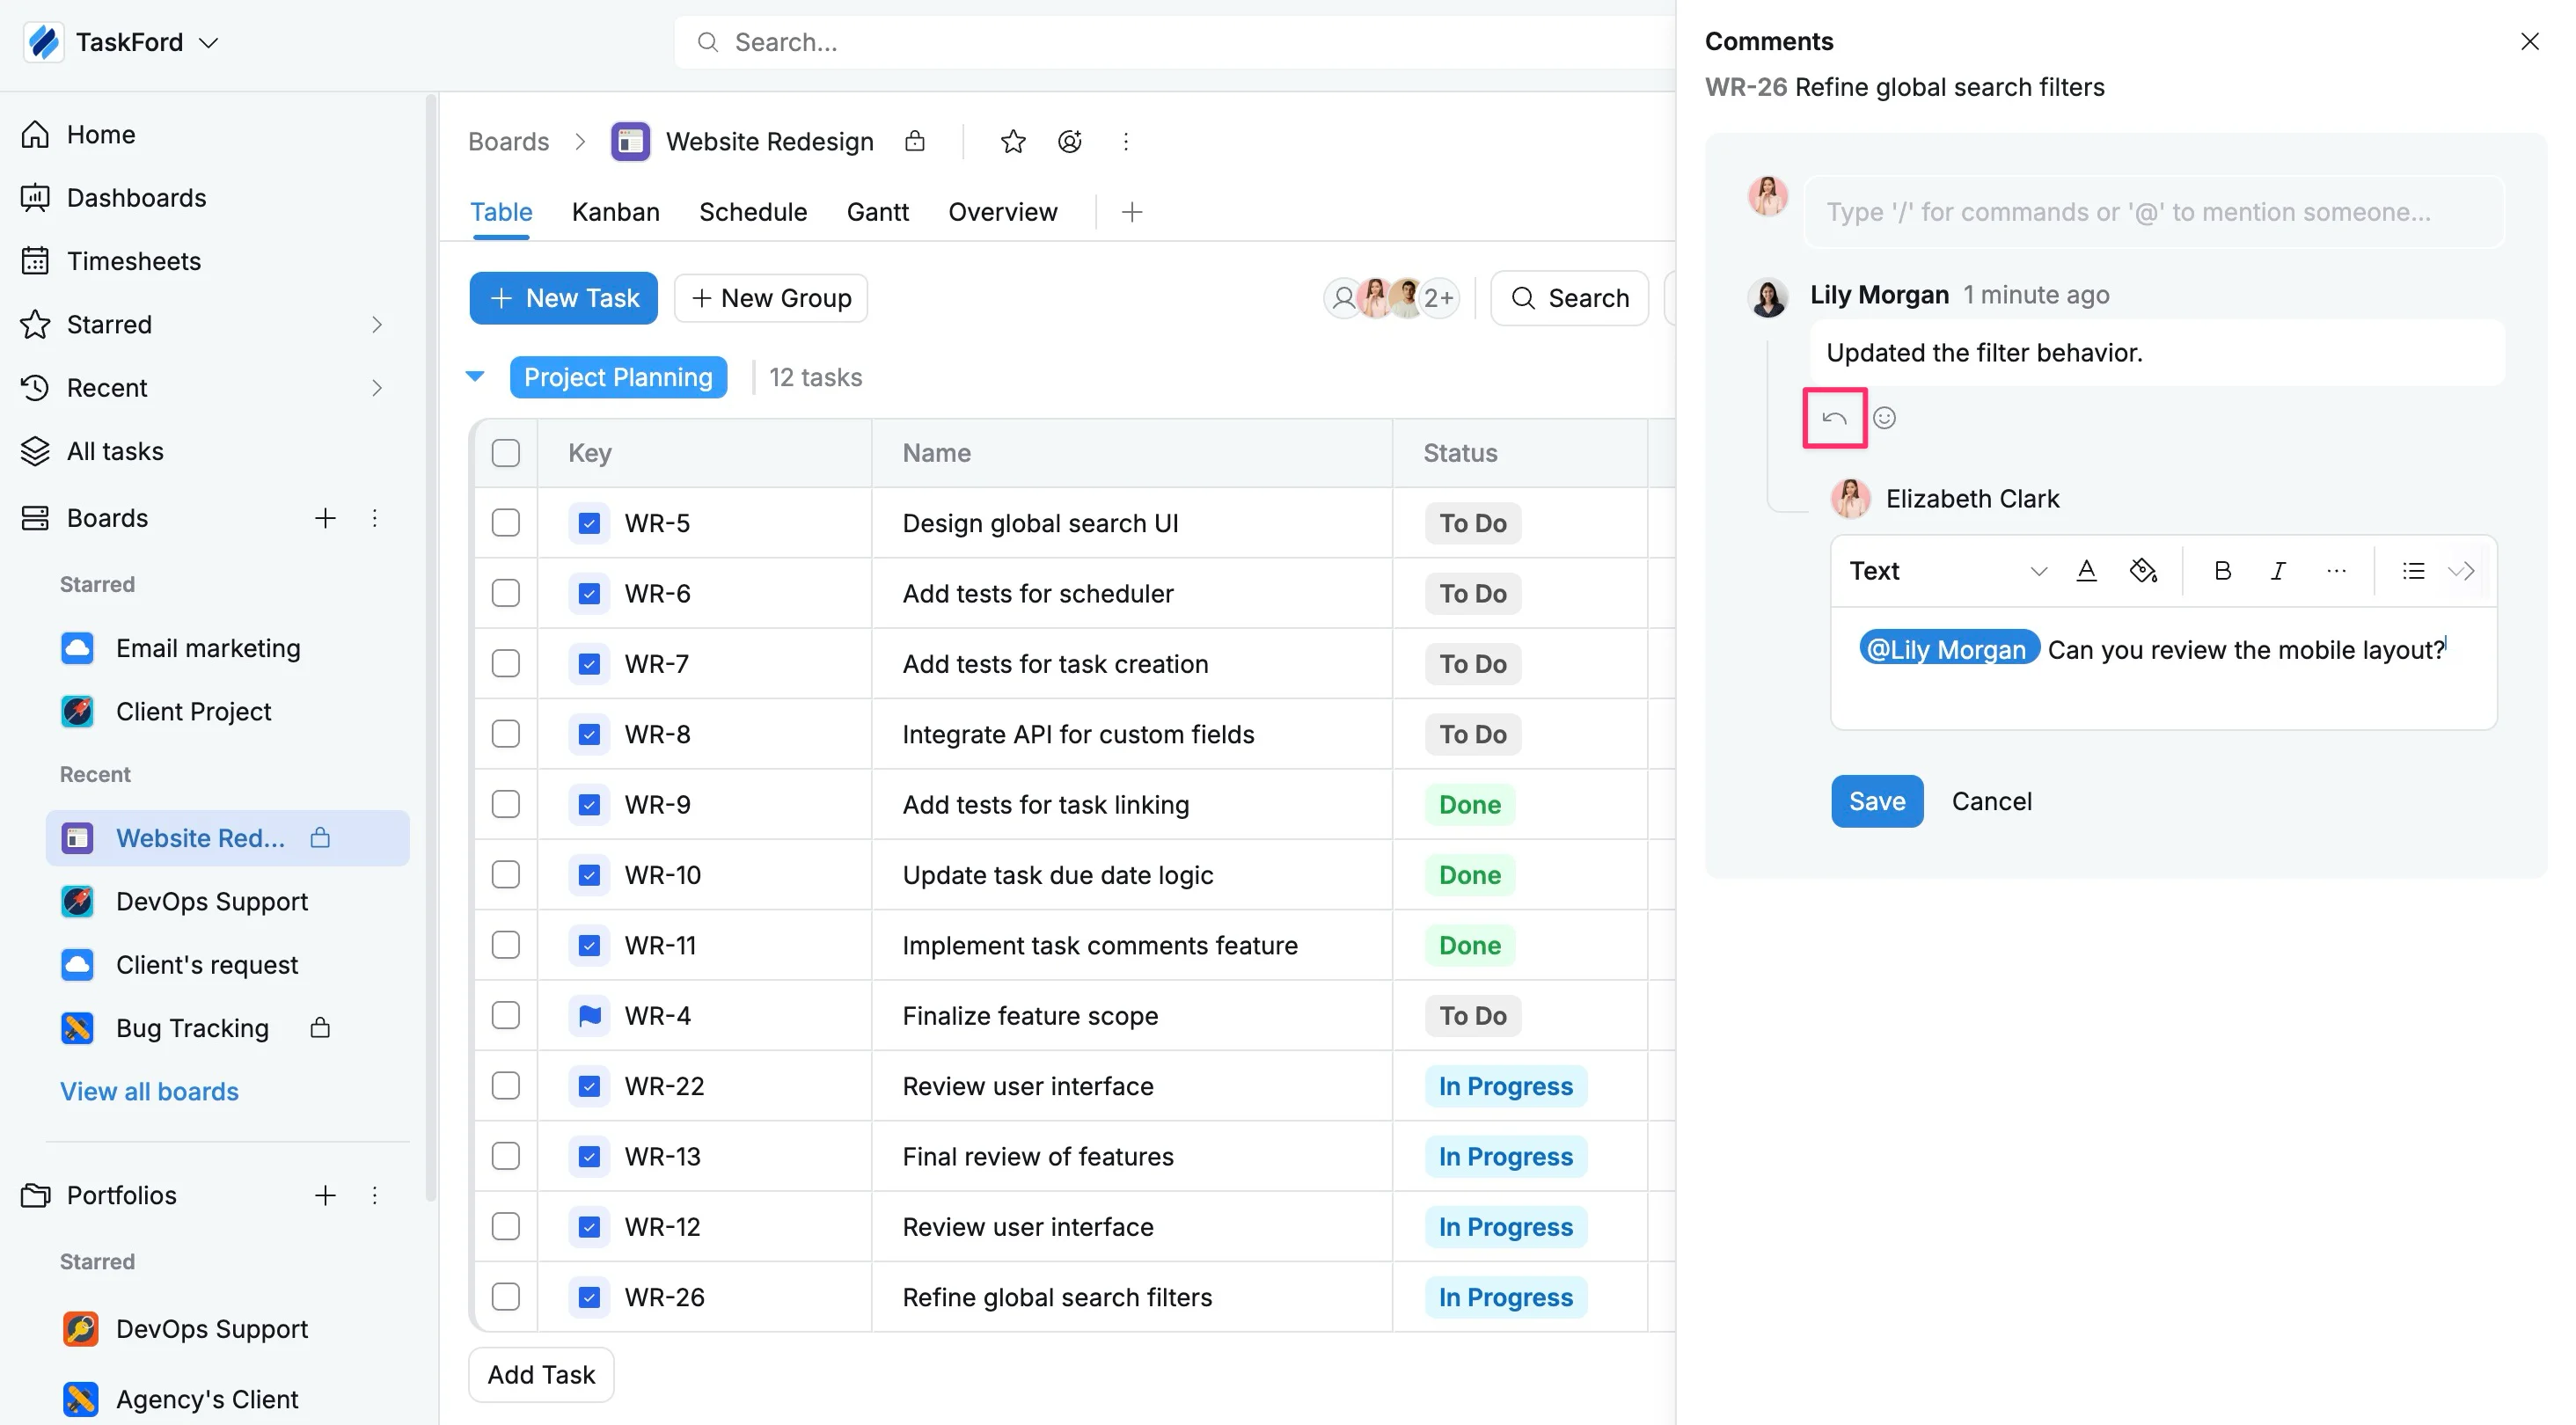Image resolution: width=2576 pixels, height=1425 pixels.
Task: Add a new board with plus icon
Action: [x=325, y=518]
